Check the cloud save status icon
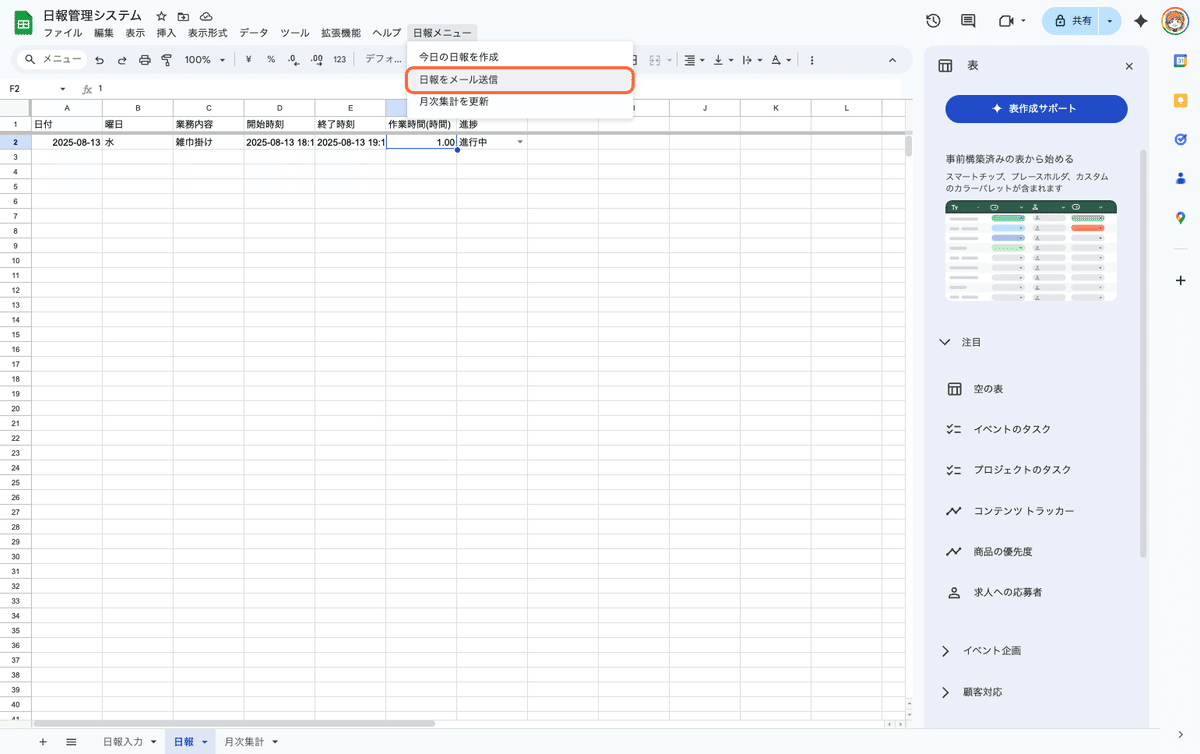1200x754 pixels. (206, 17)
